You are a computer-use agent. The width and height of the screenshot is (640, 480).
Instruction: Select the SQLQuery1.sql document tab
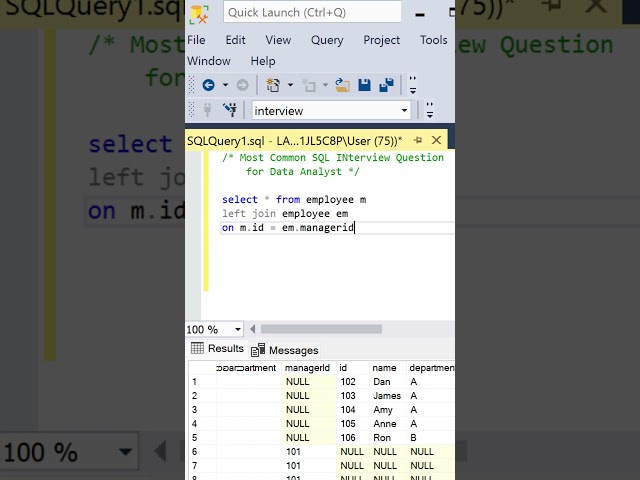[295, 141]
